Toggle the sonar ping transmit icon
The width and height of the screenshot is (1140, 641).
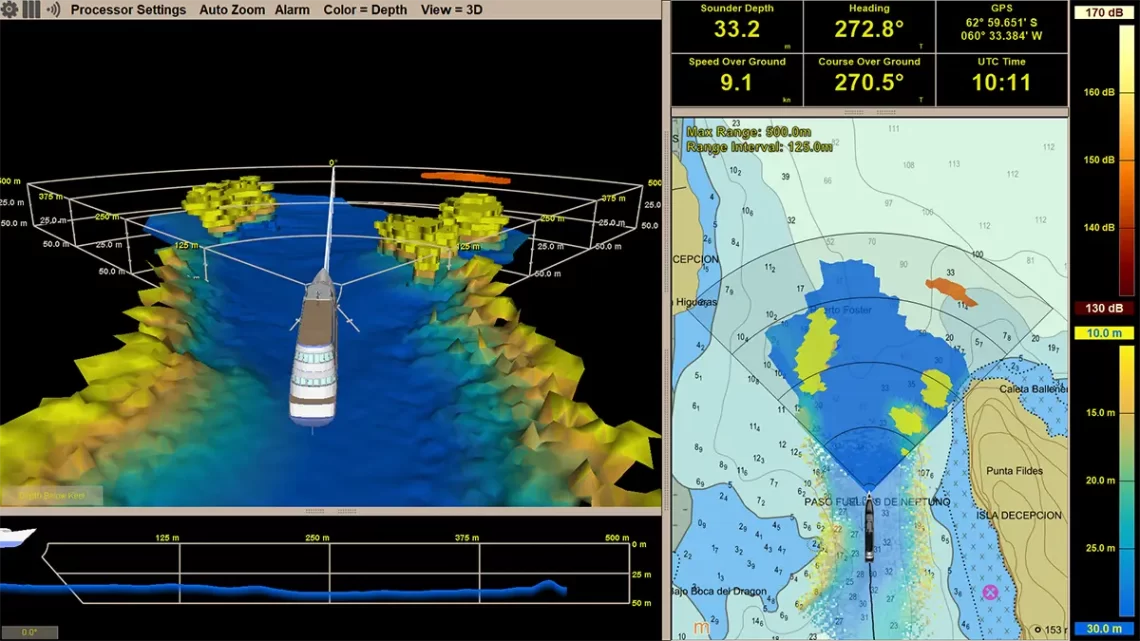(x=53, y=9)
